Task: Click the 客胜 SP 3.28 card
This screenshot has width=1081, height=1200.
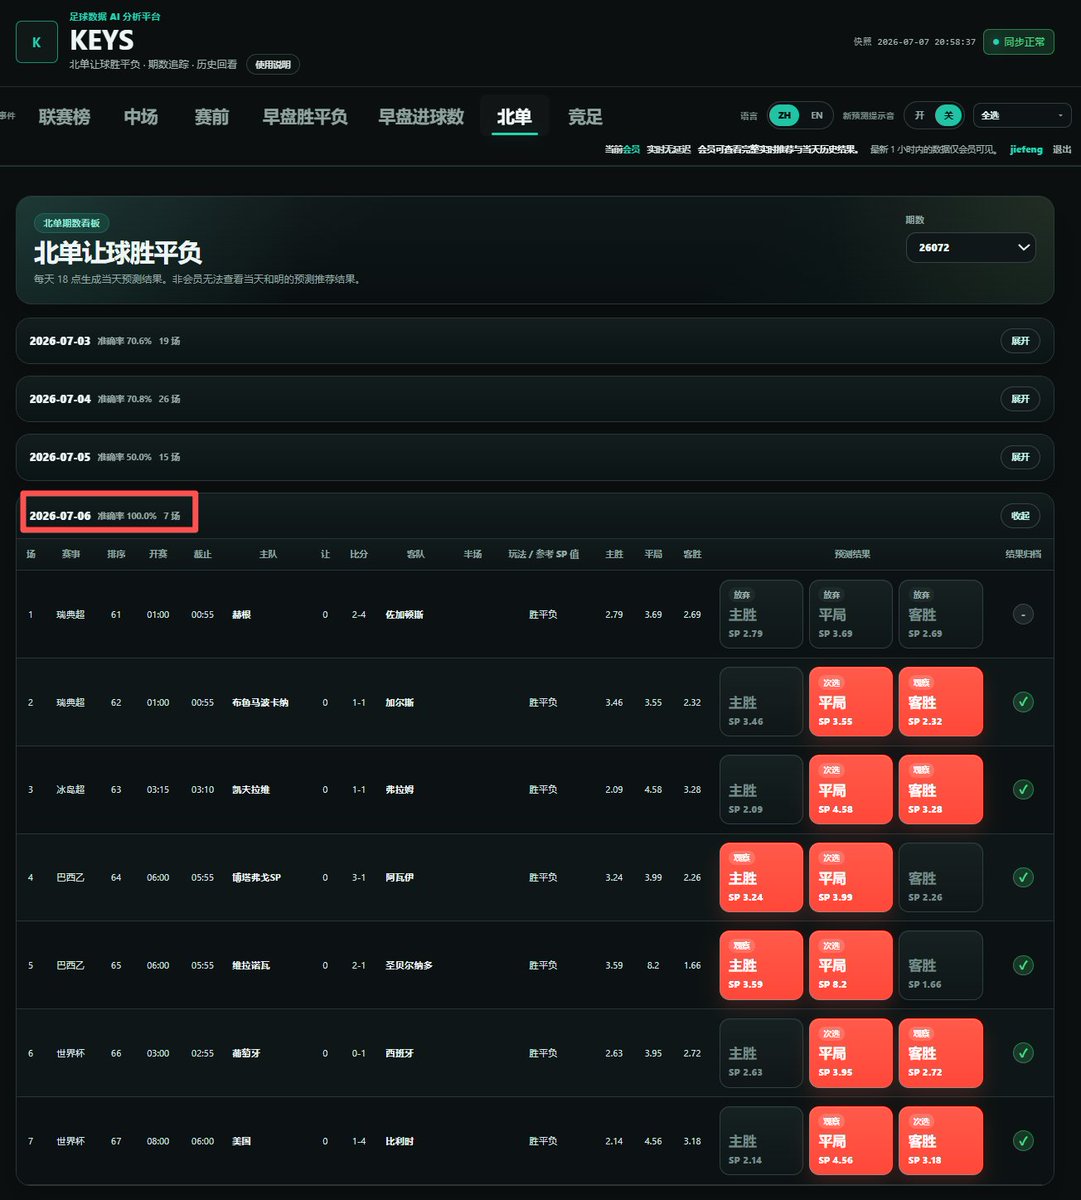Action: [941, 790]
